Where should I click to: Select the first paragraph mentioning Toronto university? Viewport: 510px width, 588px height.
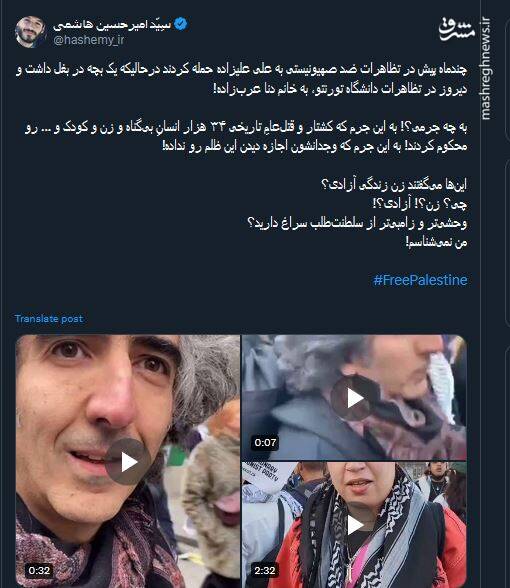[242, 79]
